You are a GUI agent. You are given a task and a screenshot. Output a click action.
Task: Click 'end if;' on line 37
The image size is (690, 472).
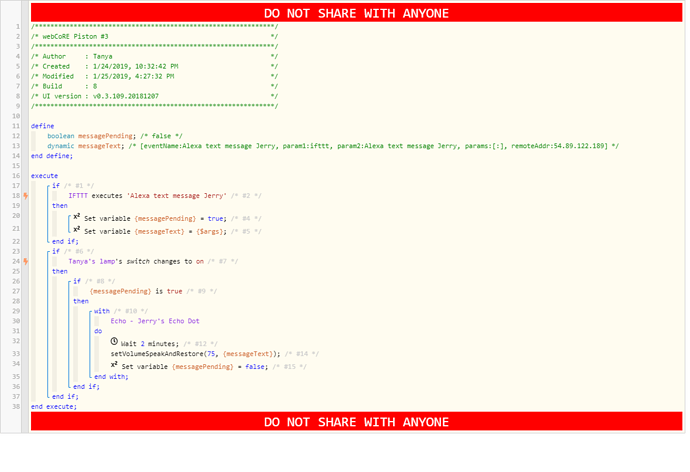point(65,396)
